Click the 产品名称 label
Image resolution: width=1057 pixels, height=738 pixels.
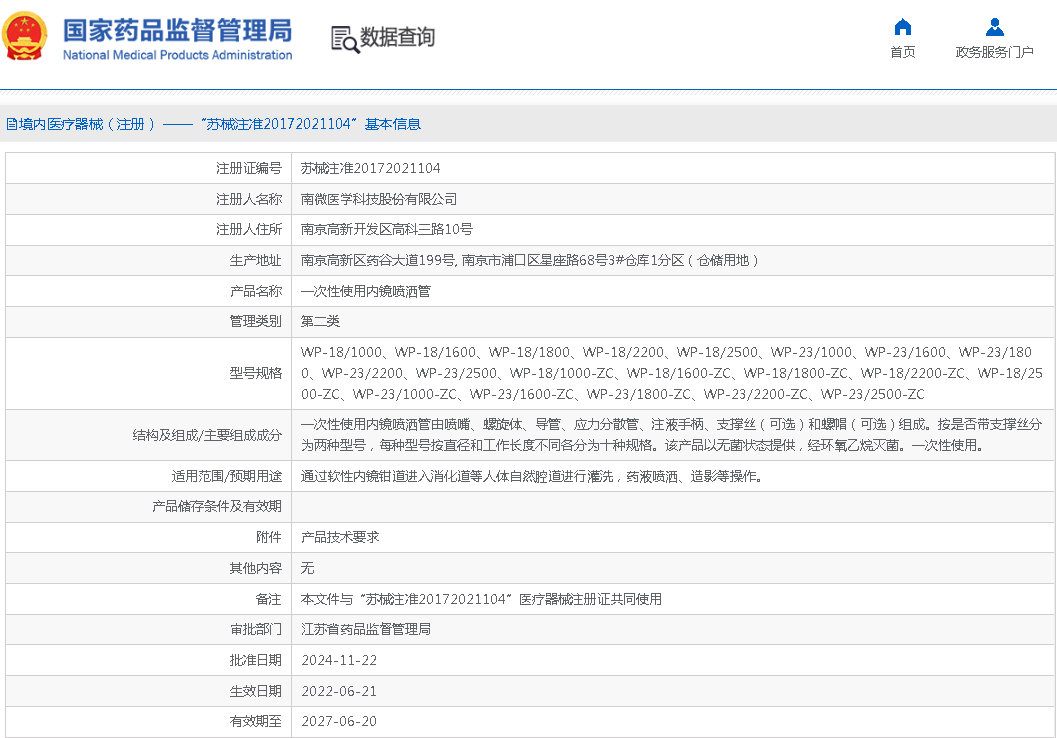[255, 291]
